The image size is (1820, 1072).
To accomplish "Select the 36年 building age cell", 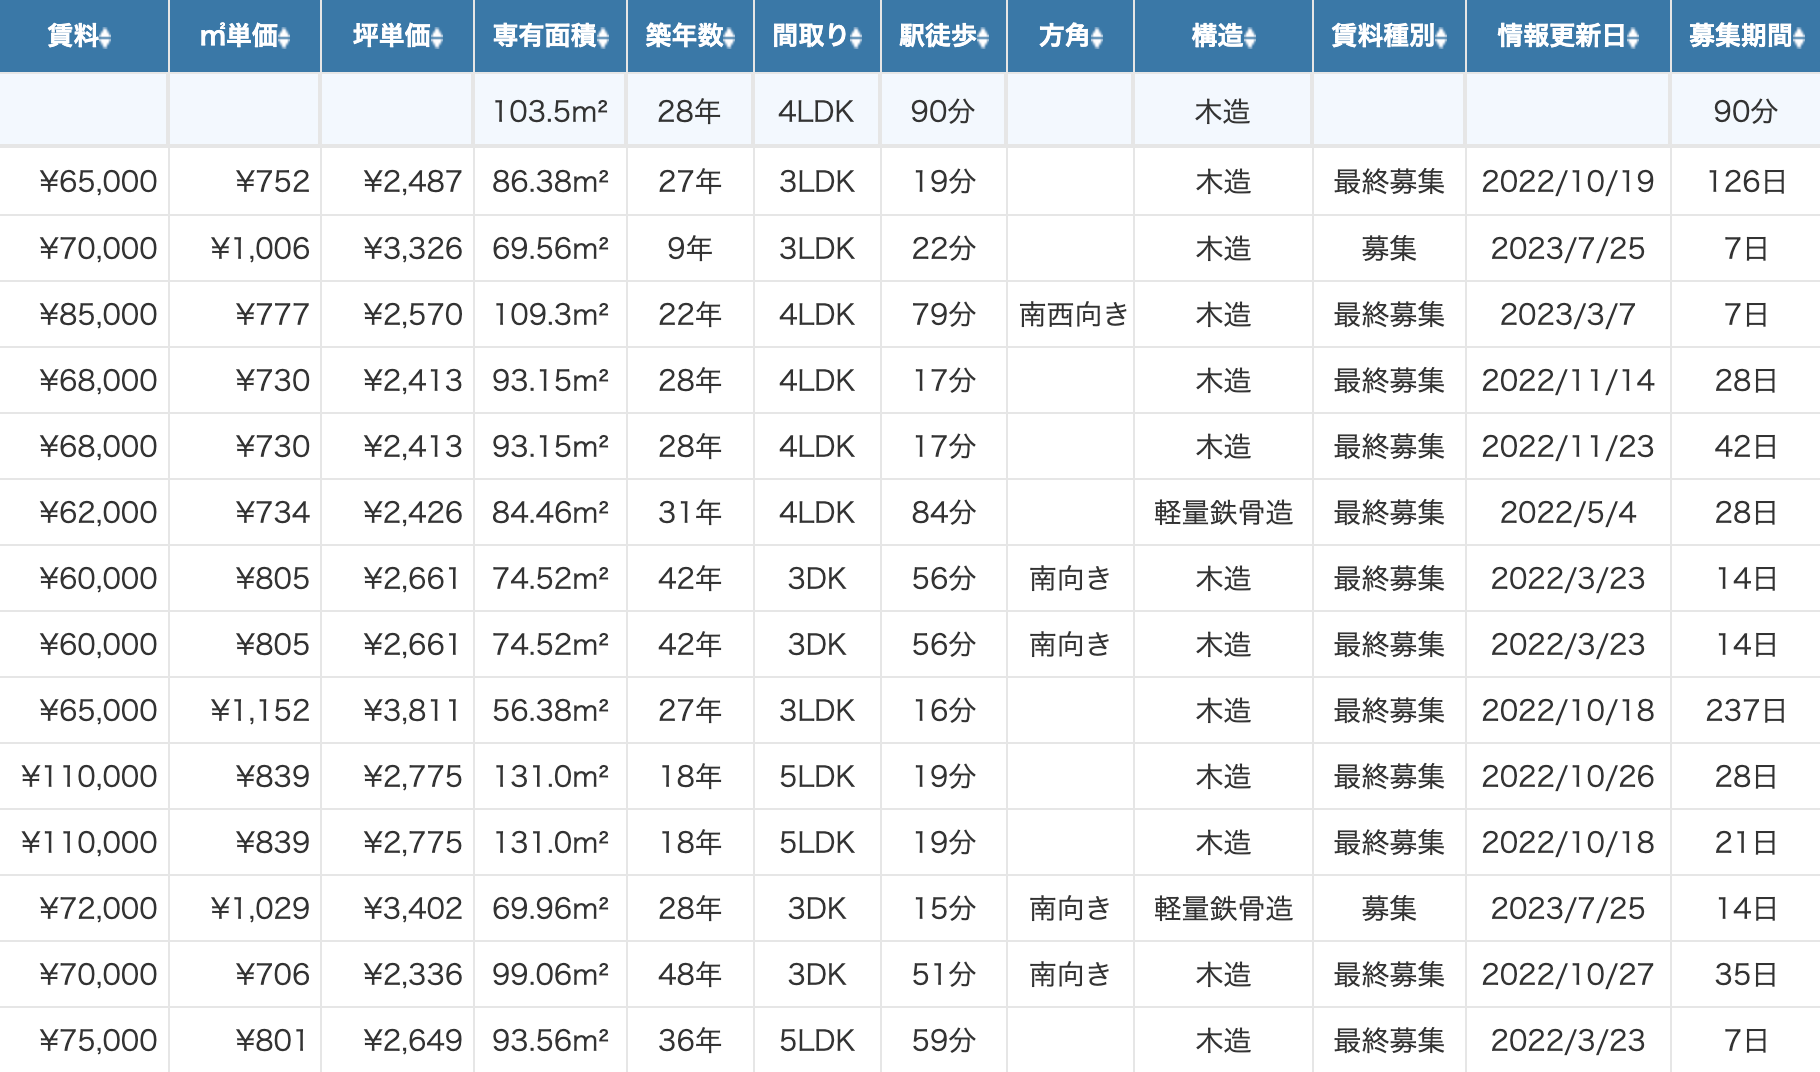I will 690,1040.
